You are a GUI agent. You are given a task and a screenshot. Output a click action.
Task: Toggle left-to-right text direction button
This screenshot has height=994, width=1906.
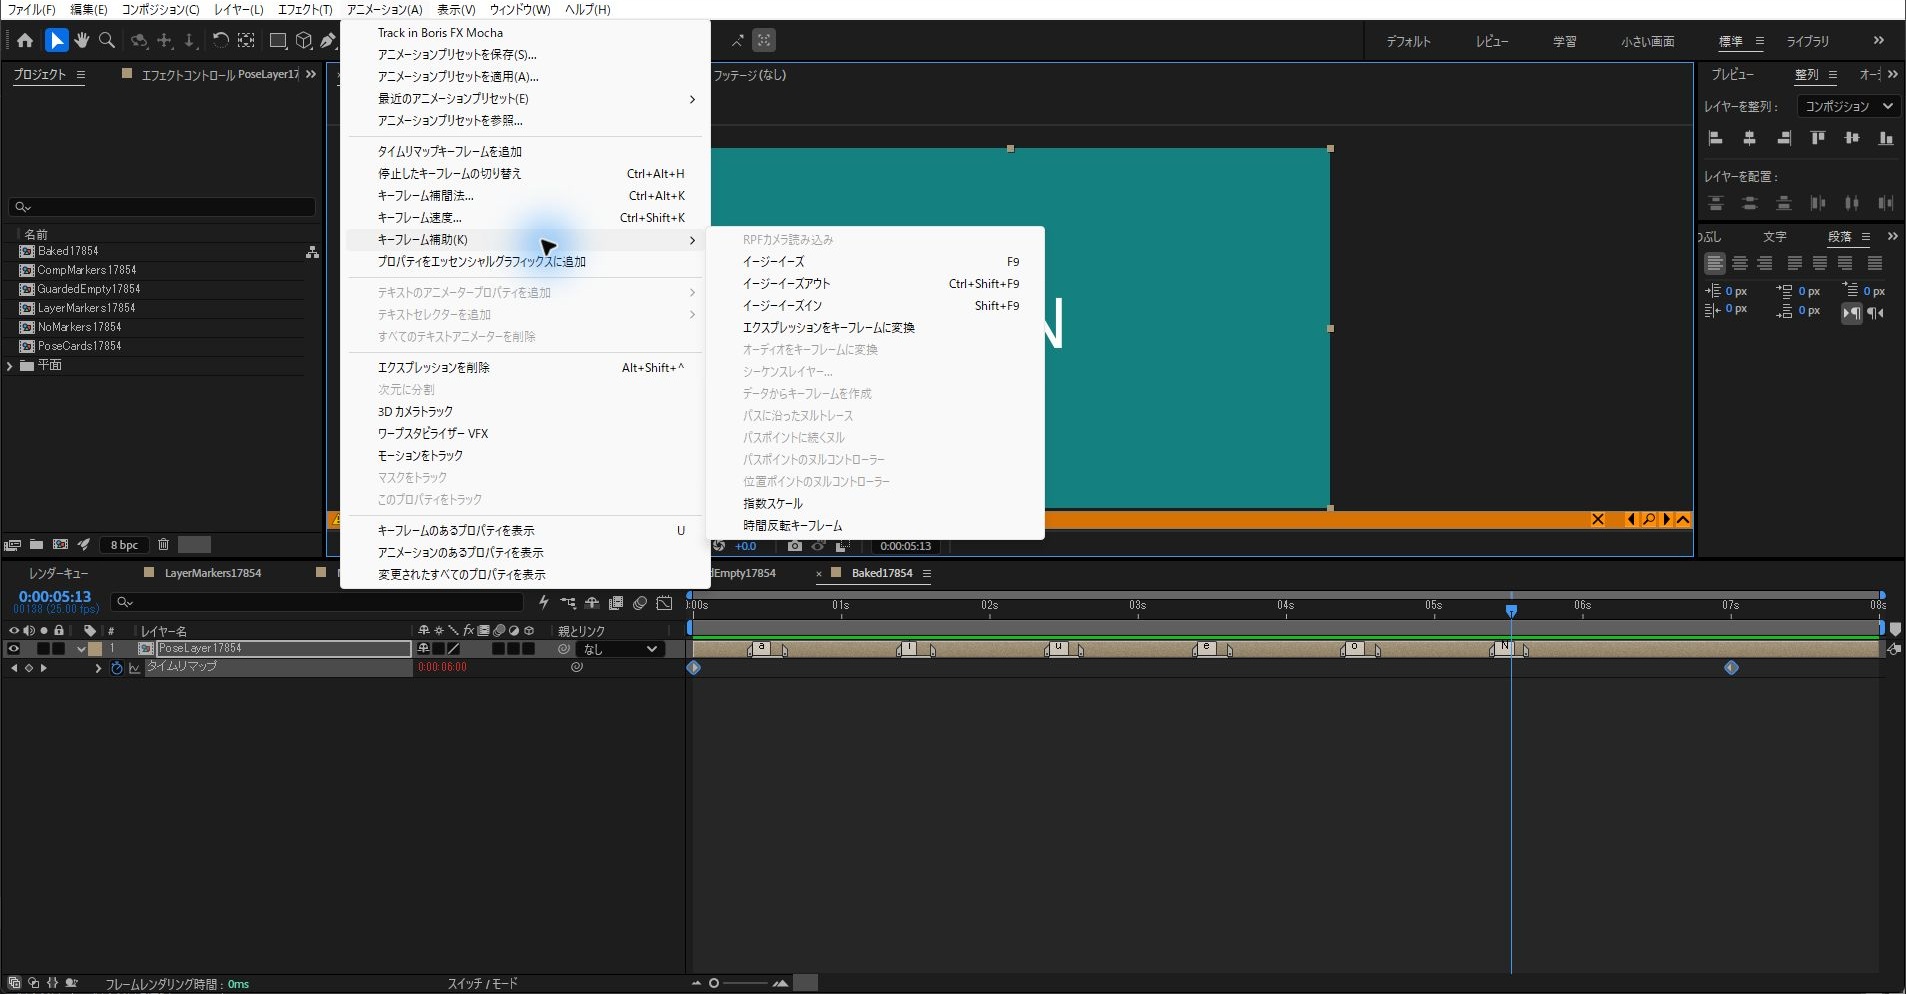pos(1852,313)
